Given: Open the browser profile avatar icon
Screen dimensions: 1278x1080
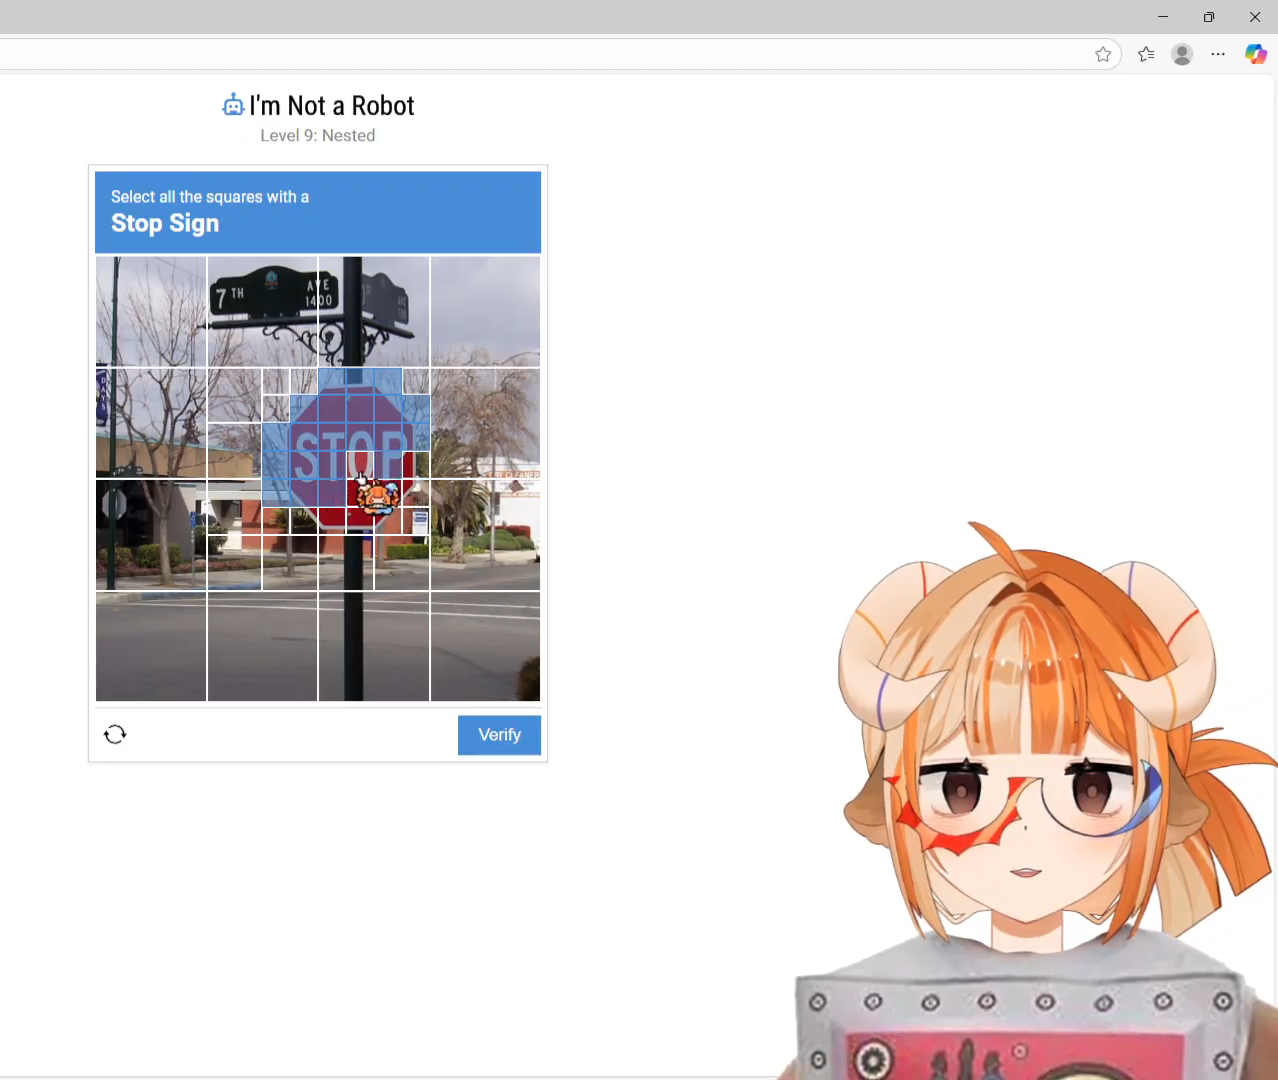Looking at the screenshot, I should coord(1182,54).
